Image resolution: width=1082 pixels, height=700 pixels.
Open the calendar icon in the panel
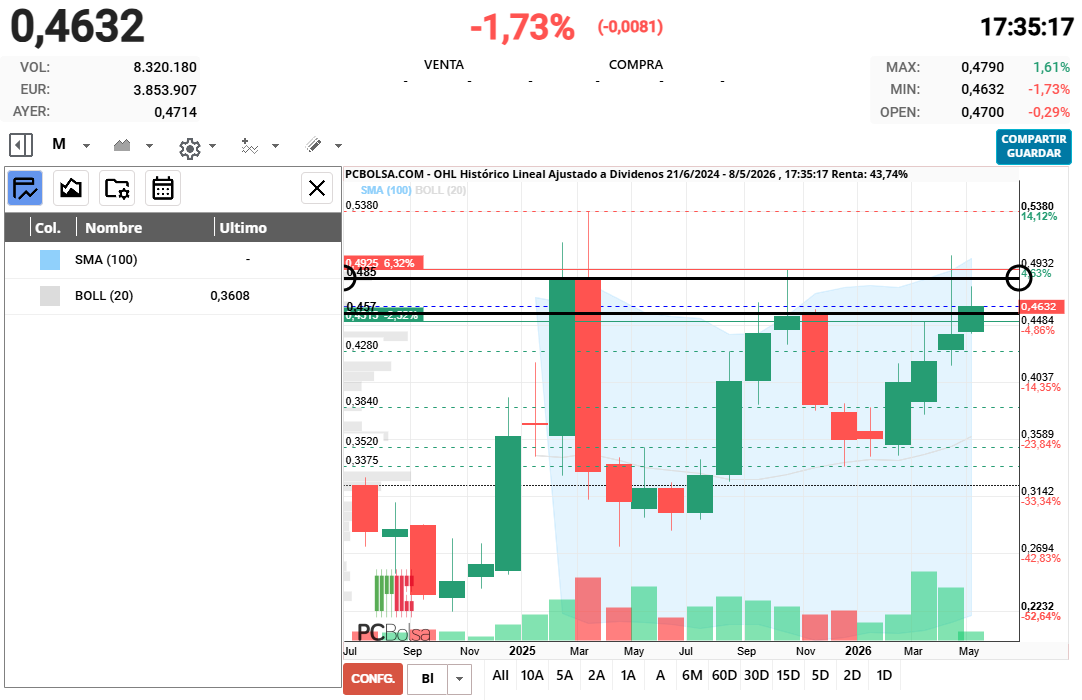click(x=163, y=188)
